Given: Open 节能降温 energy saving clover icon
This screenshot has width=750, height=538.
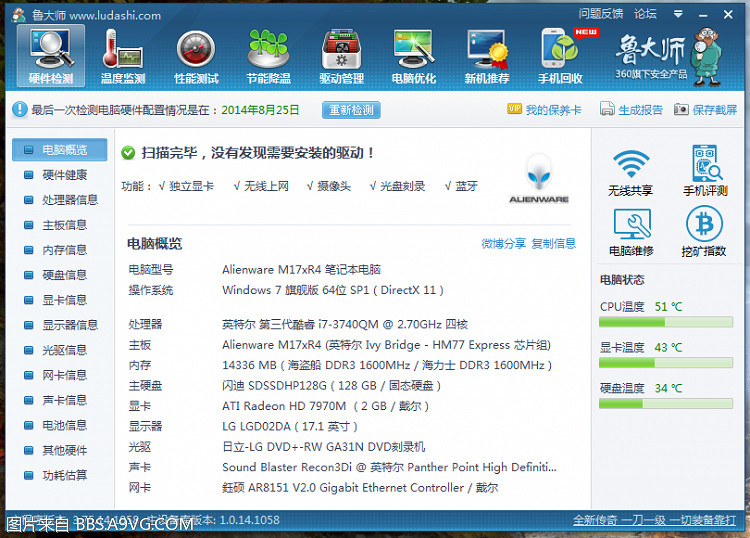Looking at the screenshot, I should 268,56.
